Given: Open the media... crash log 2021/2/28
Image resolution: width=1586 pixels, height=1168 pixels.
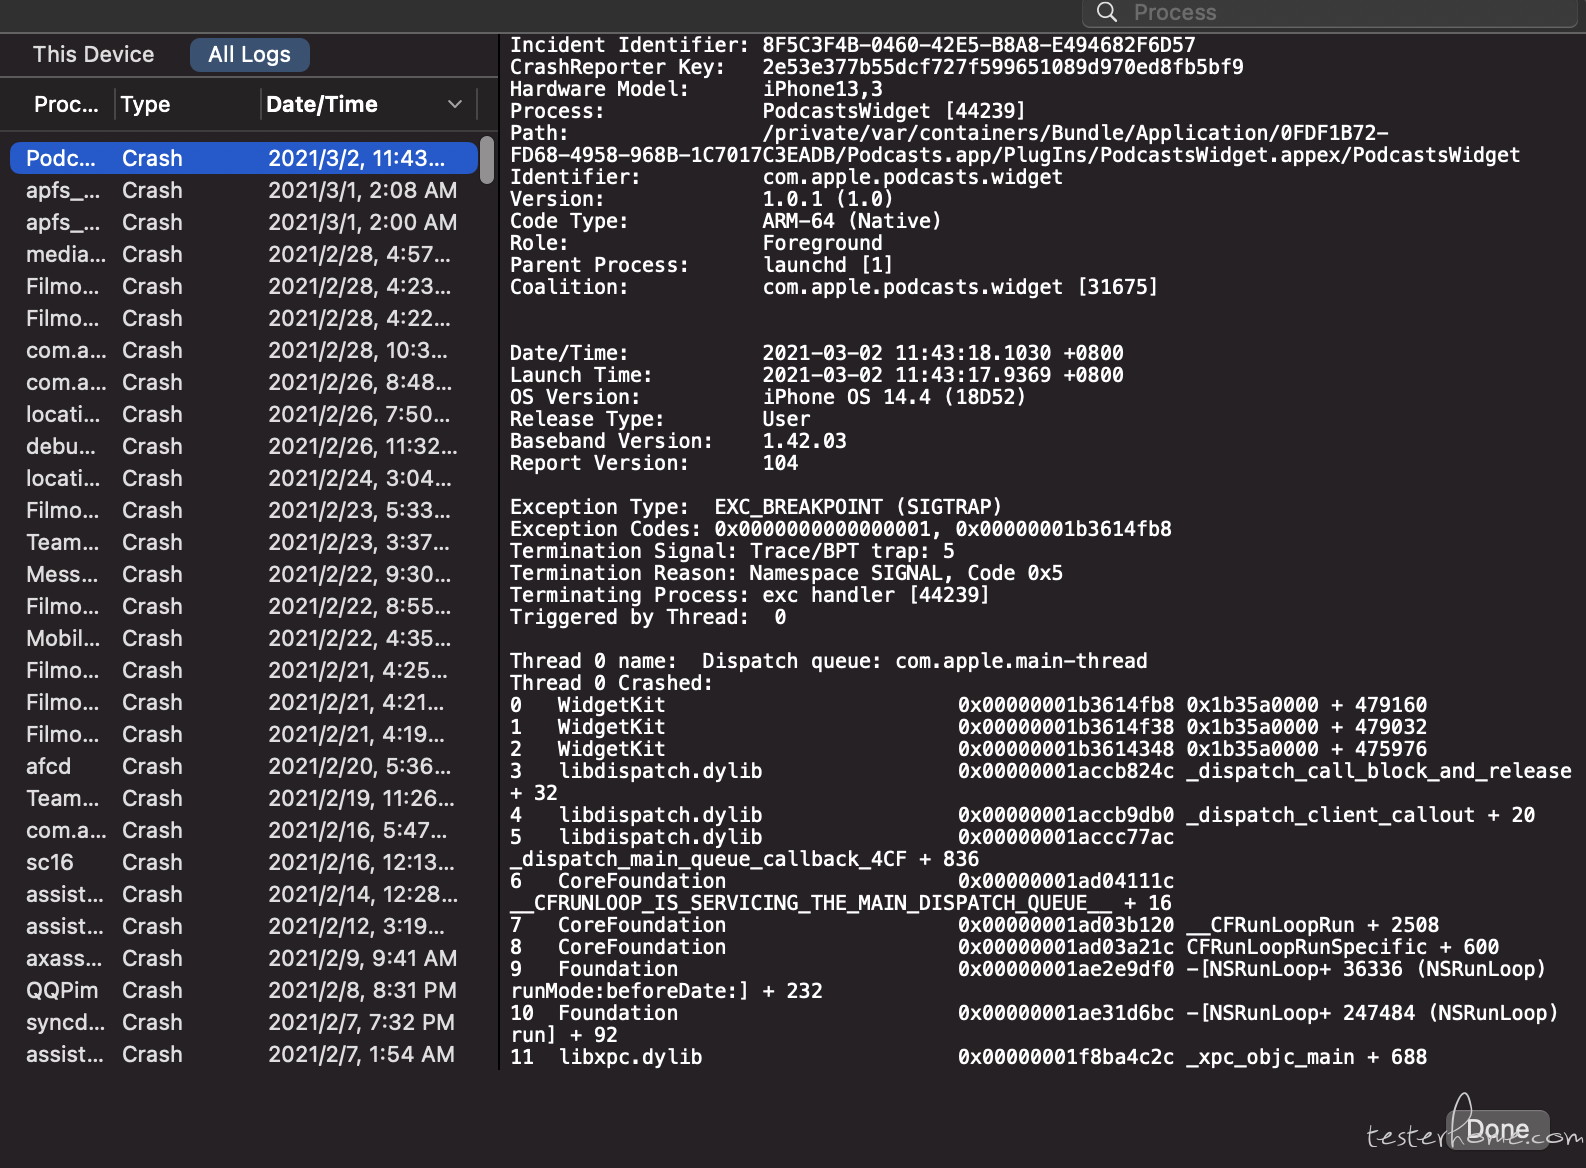Looking at the screenshot, I should (x=244, y=254).
